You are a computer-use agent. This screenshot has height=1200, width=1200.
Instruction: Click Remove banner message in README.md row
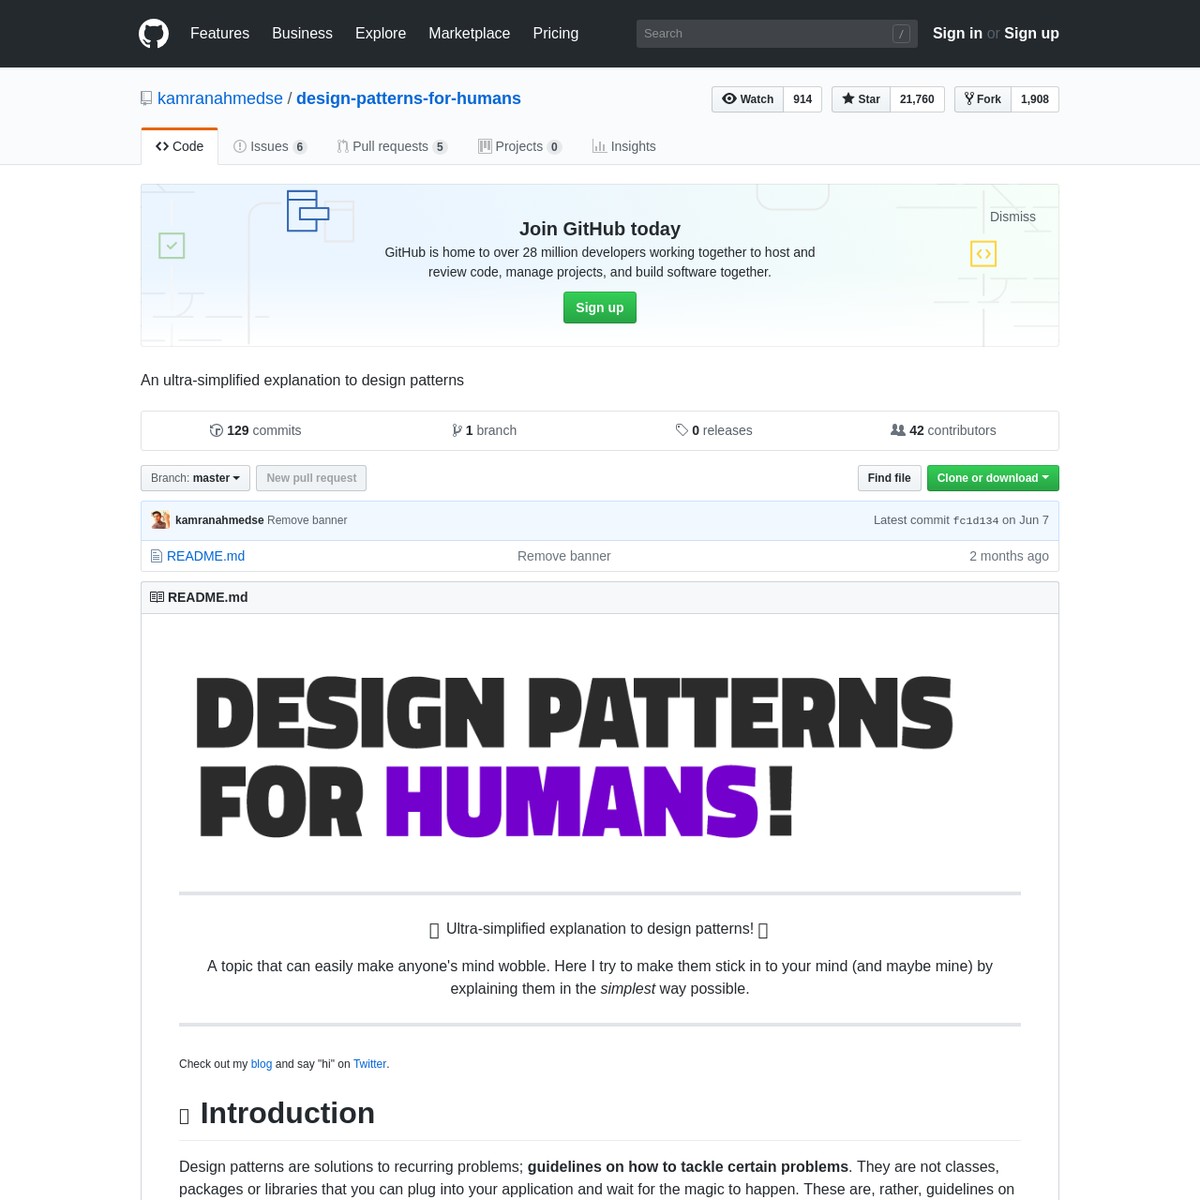pyautogui.click(x=564, y=556)
